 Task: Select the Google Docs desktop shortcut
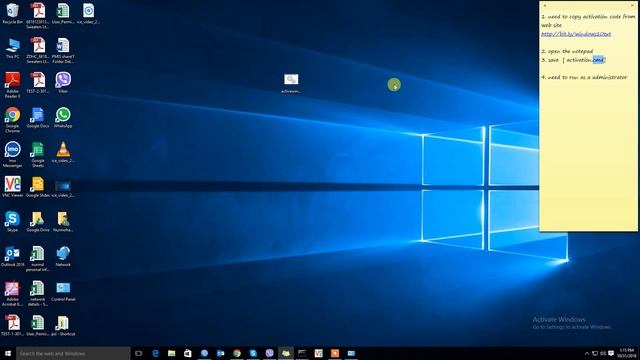pos(38,118)
